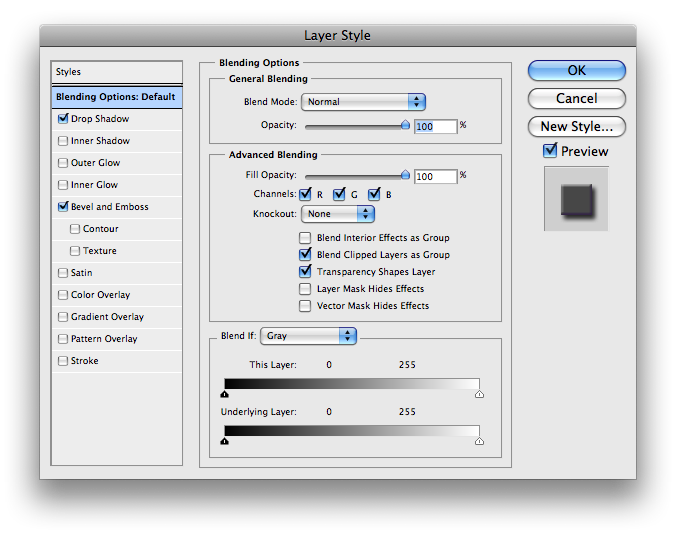676x534 pixels.
Task: Toggle the G channel checkbox
Action: coord(339,194)
